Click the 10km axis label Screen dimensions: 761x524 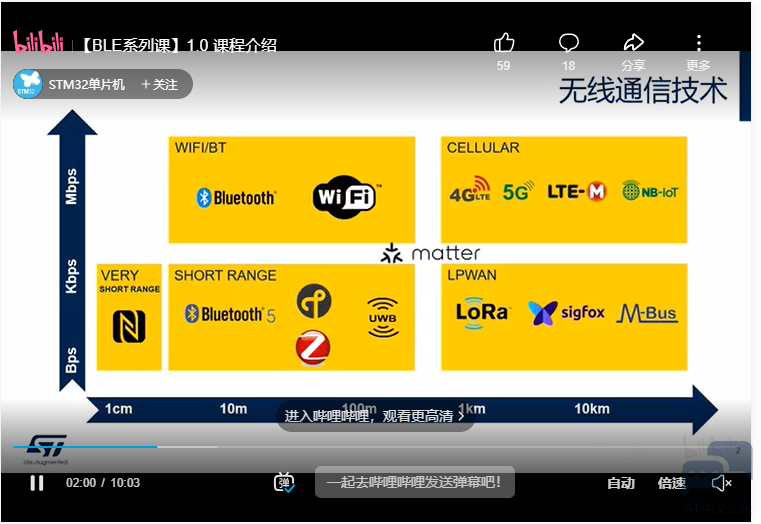coord(592,409)
